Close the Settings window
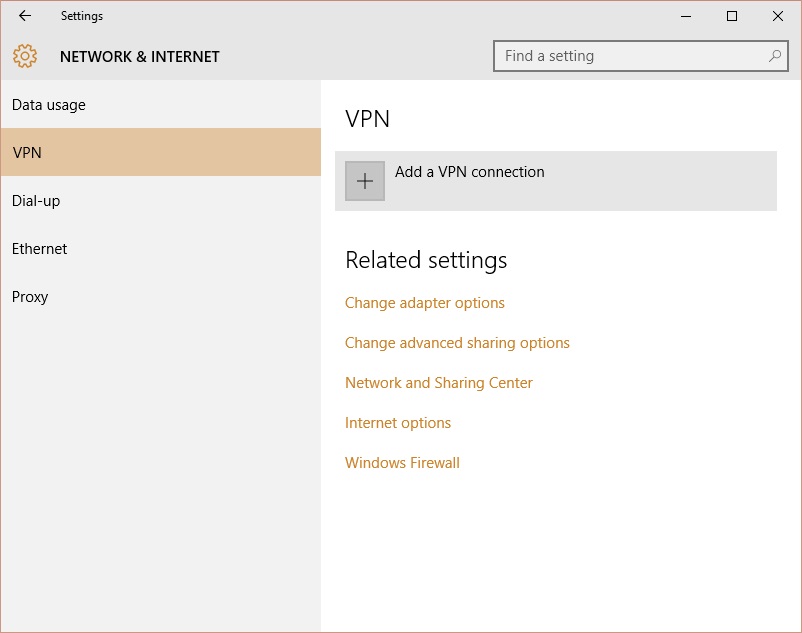The image size is (802, 633). tap(778, 16)
